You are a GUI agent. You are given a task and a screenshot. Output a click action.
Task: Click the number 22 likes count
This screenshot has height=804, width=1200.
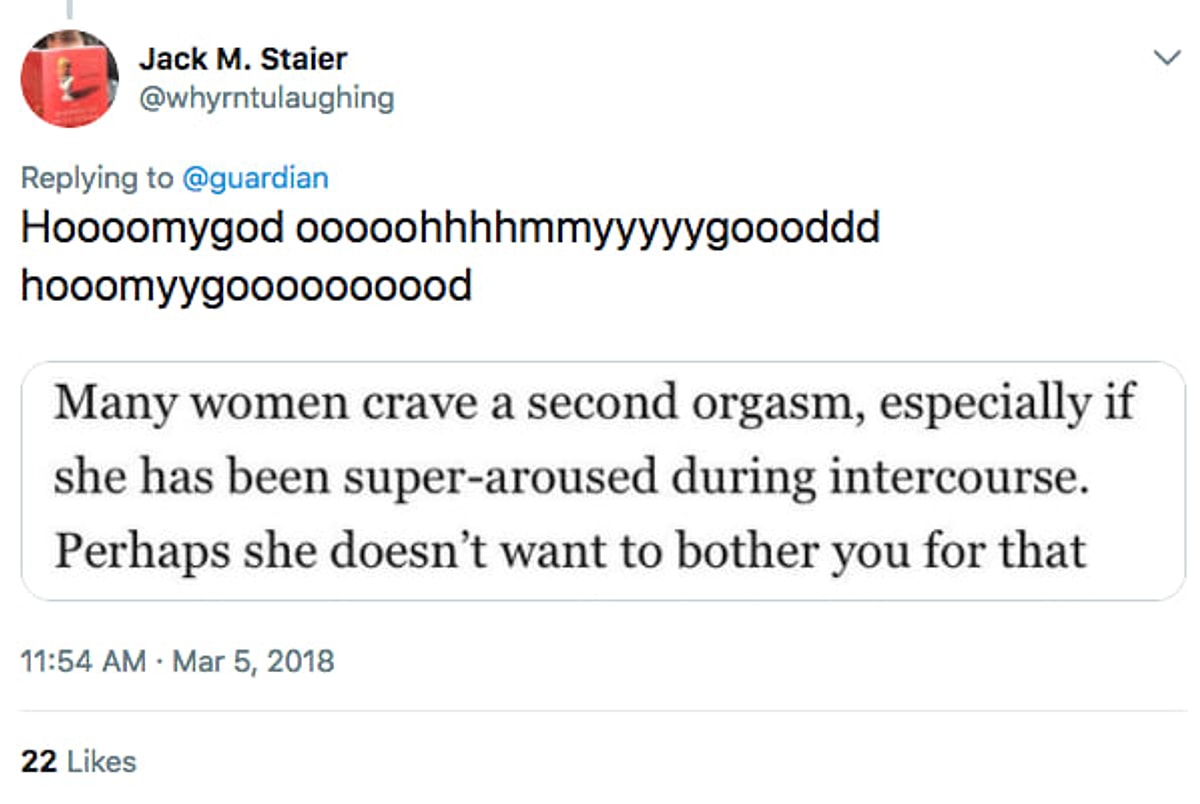[x=38, y=761]
